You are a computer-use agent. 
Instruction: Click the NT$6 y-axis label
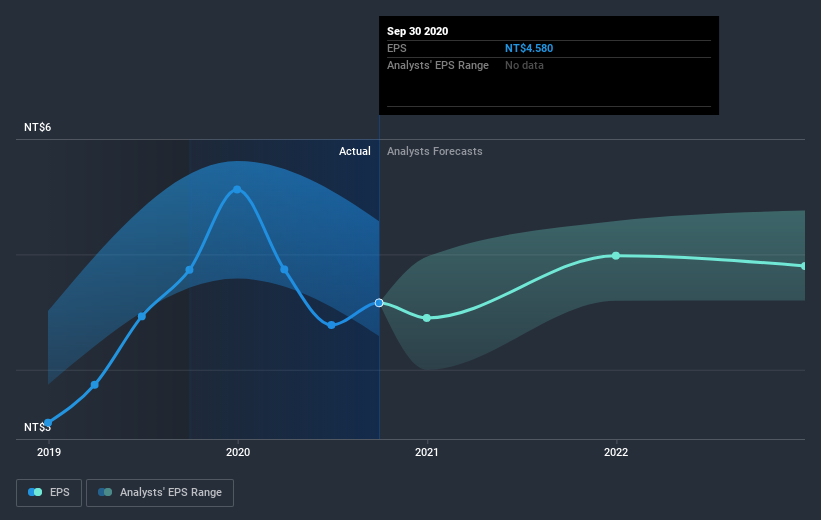coord(38,127)
